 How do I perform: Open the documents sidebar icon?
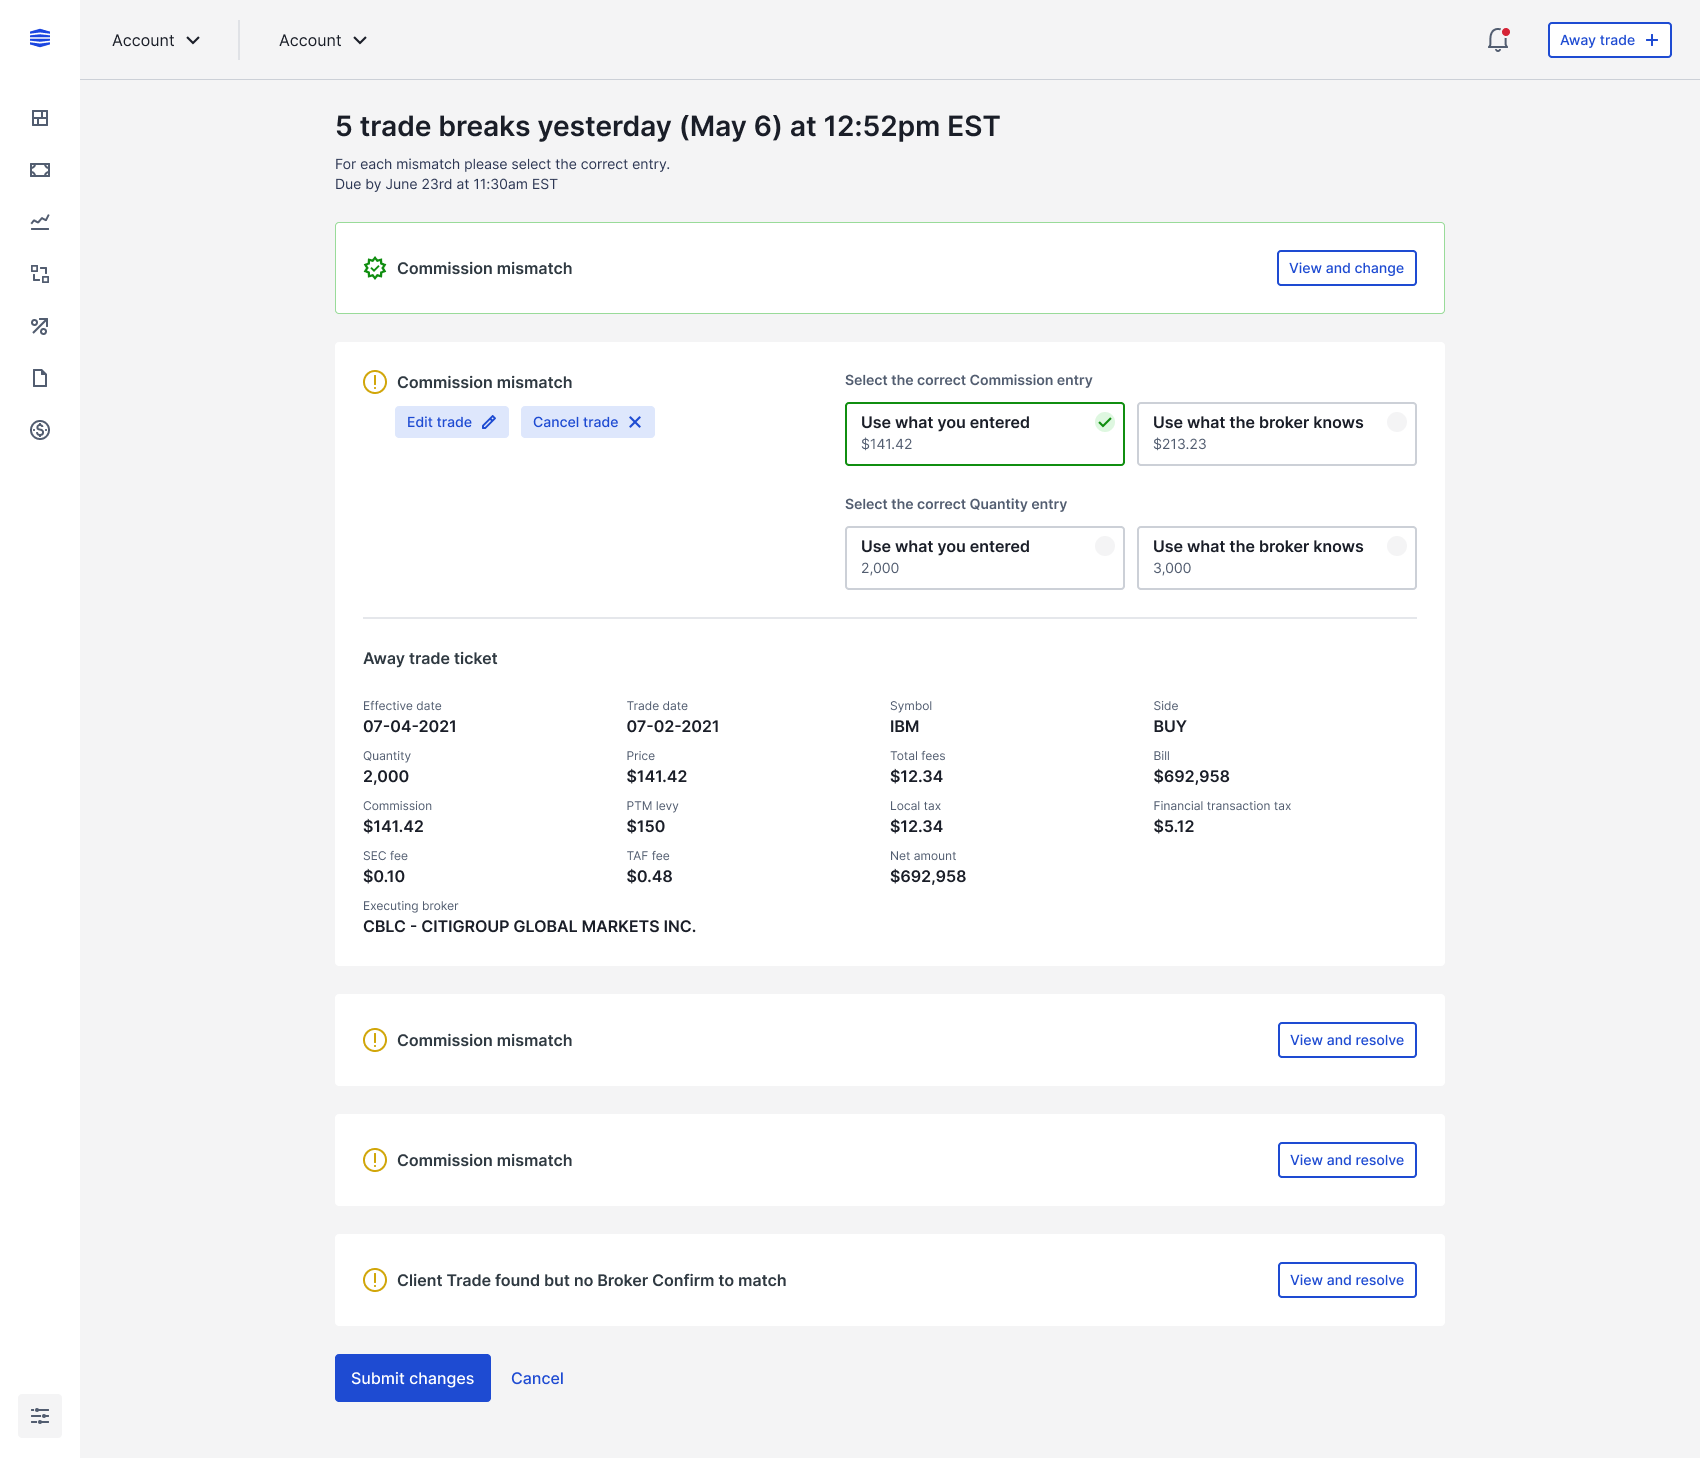pos(40,378)
